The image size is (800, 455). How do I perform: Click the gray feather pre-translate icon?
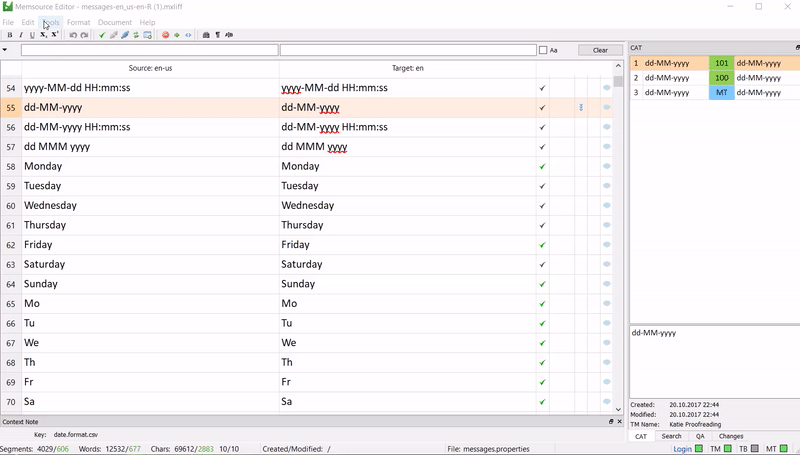tap(113, 35)
